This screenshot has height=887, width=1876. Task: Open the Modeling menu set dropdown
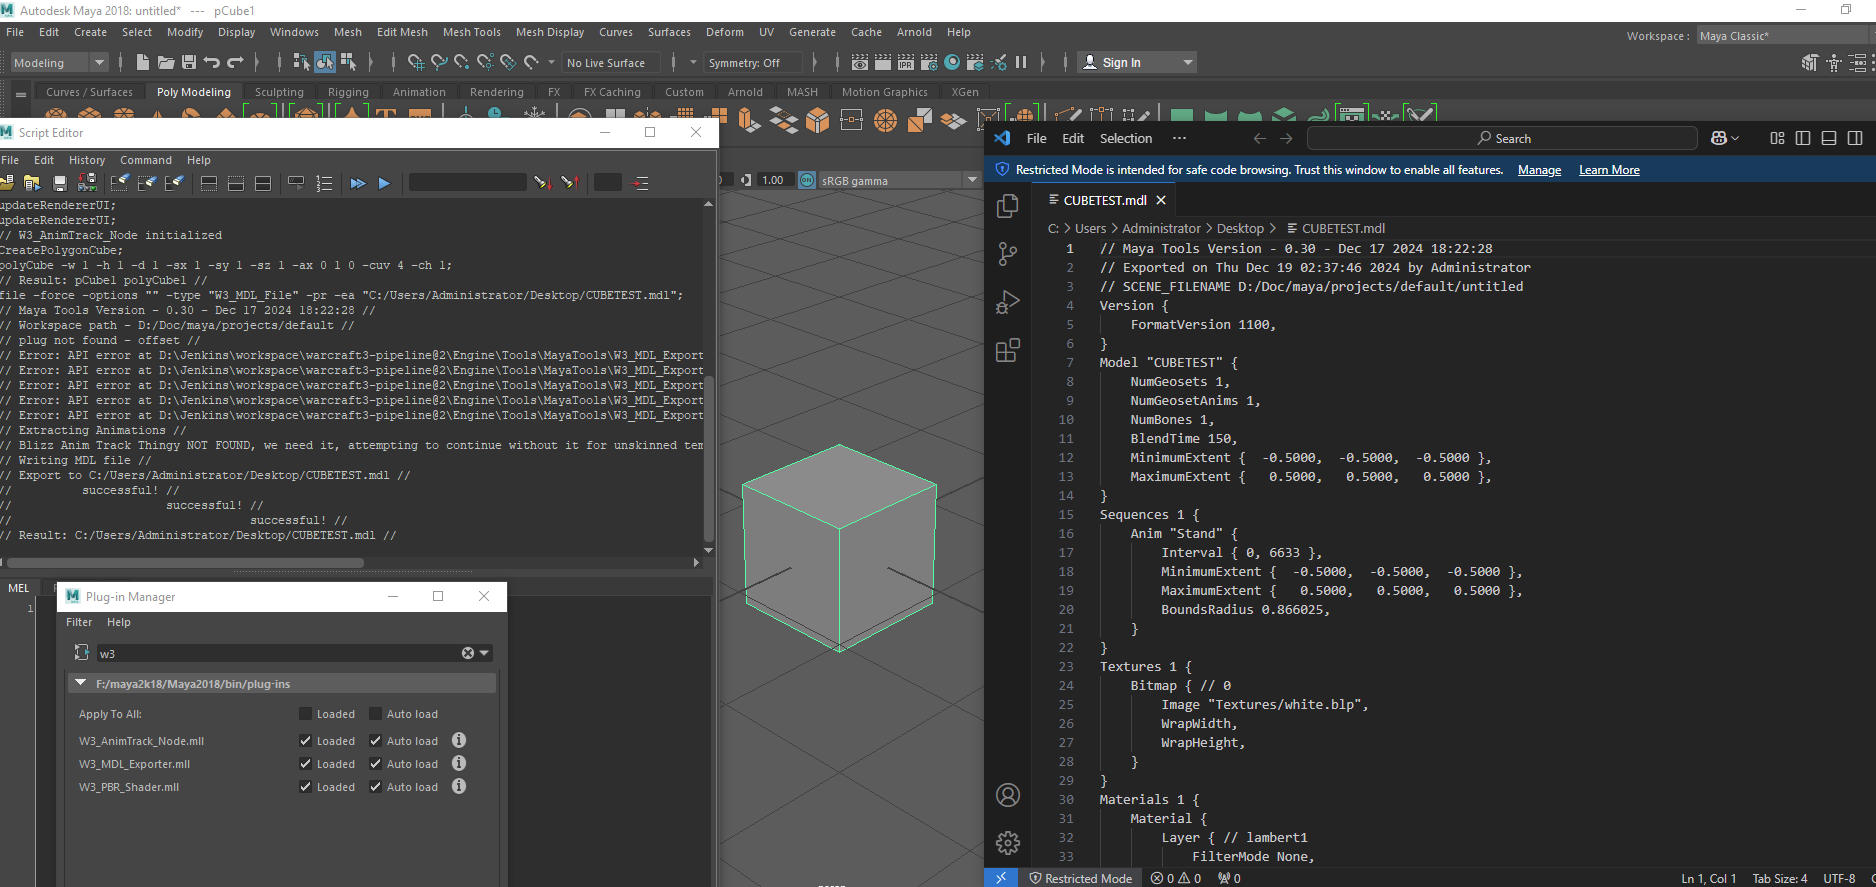58,63
